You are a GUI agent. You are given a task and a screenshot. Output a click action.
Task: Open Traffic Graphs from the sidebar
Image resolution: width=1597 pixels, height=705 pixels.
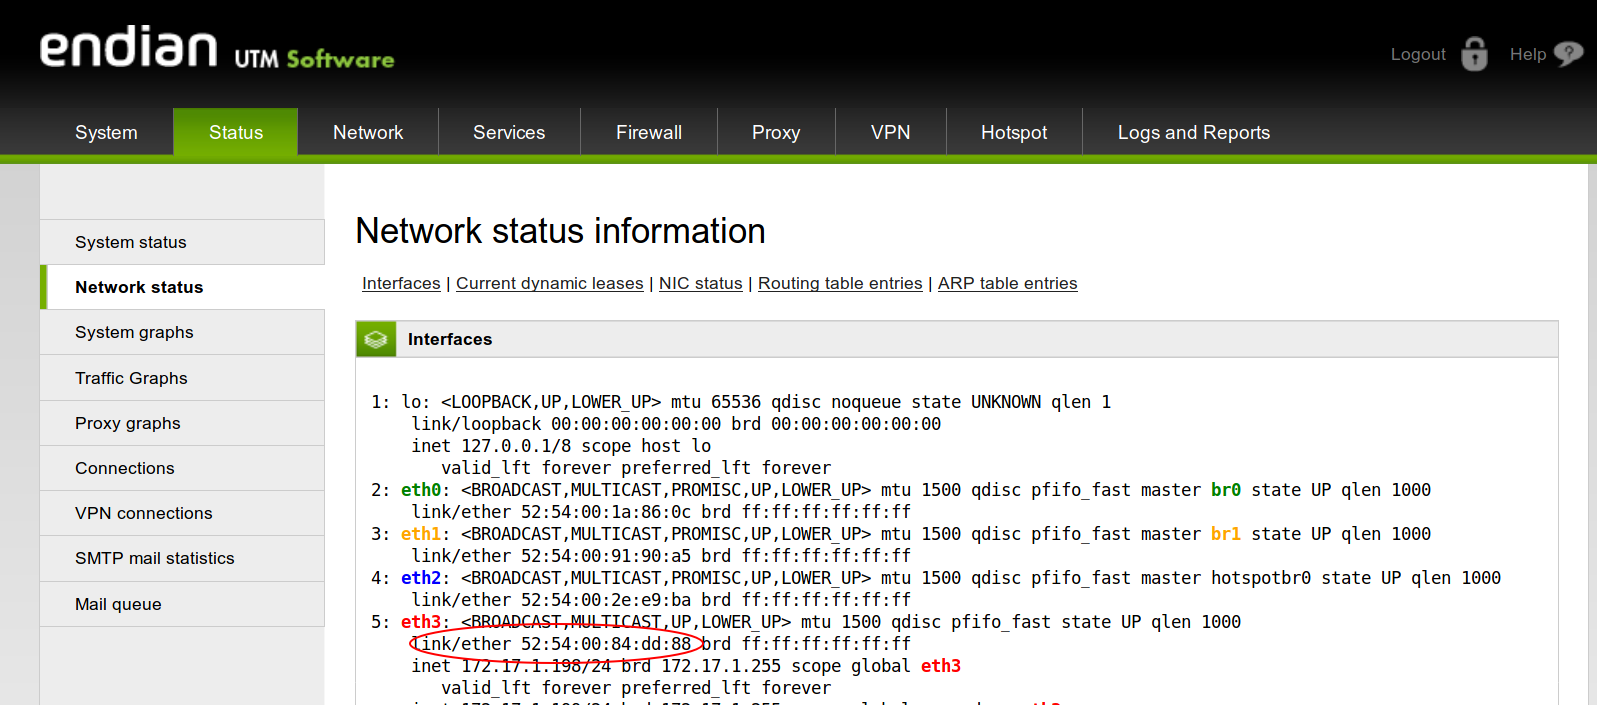[x=131, y=378]
